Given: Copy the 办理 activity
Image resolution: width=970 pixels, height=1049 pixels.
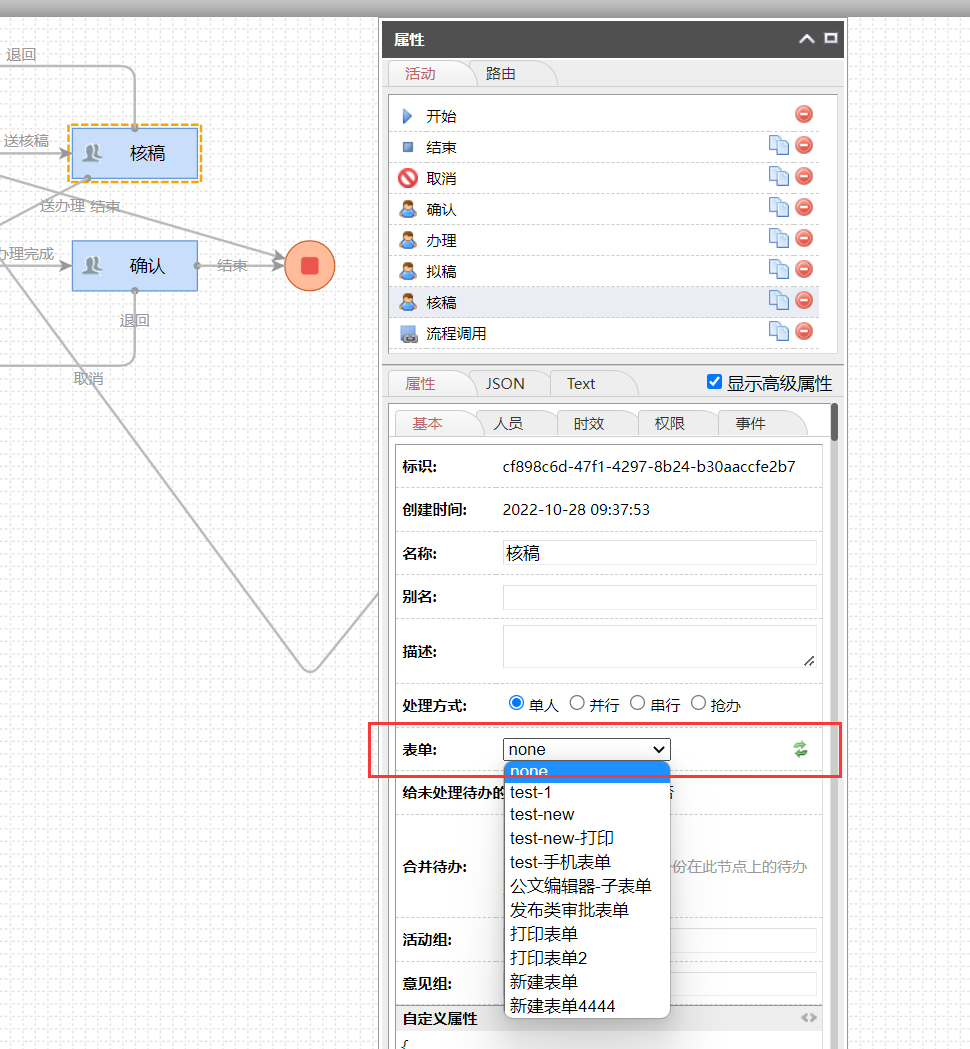Looking at the screenshot, I should coord(778,238).
